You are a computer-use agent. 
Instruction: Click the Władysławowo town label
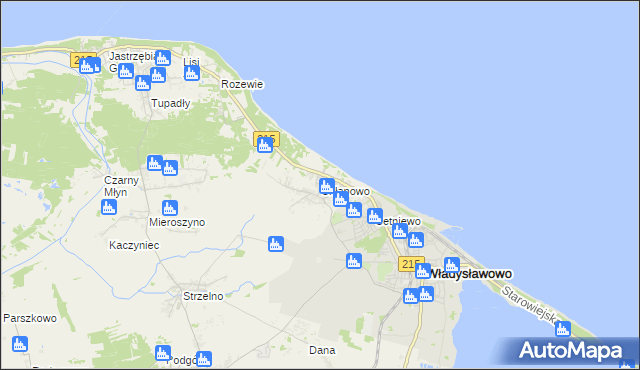(x=471, y=274)
